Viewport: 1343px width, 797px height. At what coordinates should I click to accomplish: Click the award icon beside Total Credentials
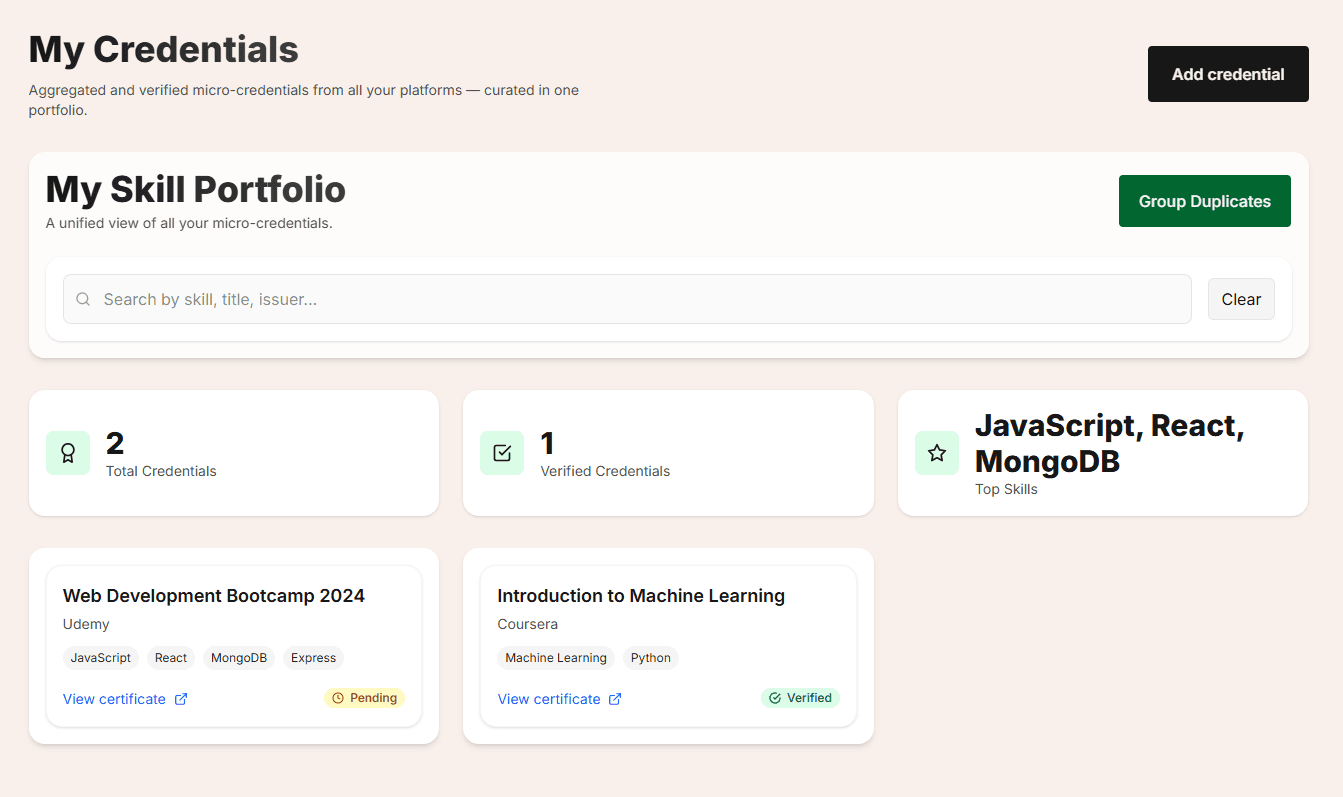(x=67, y=453)
